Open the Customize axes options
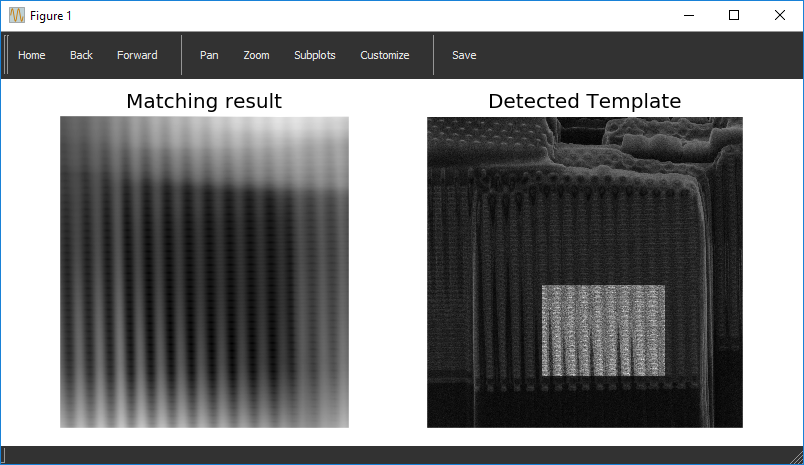The height and width of the screenshot is (465, 804). click(x=384, y=55)
